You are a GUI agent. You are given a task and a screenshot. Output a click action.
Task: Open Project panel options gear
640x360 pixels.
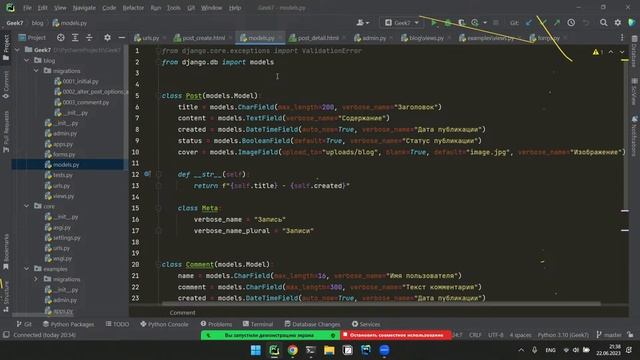point(107,38)
